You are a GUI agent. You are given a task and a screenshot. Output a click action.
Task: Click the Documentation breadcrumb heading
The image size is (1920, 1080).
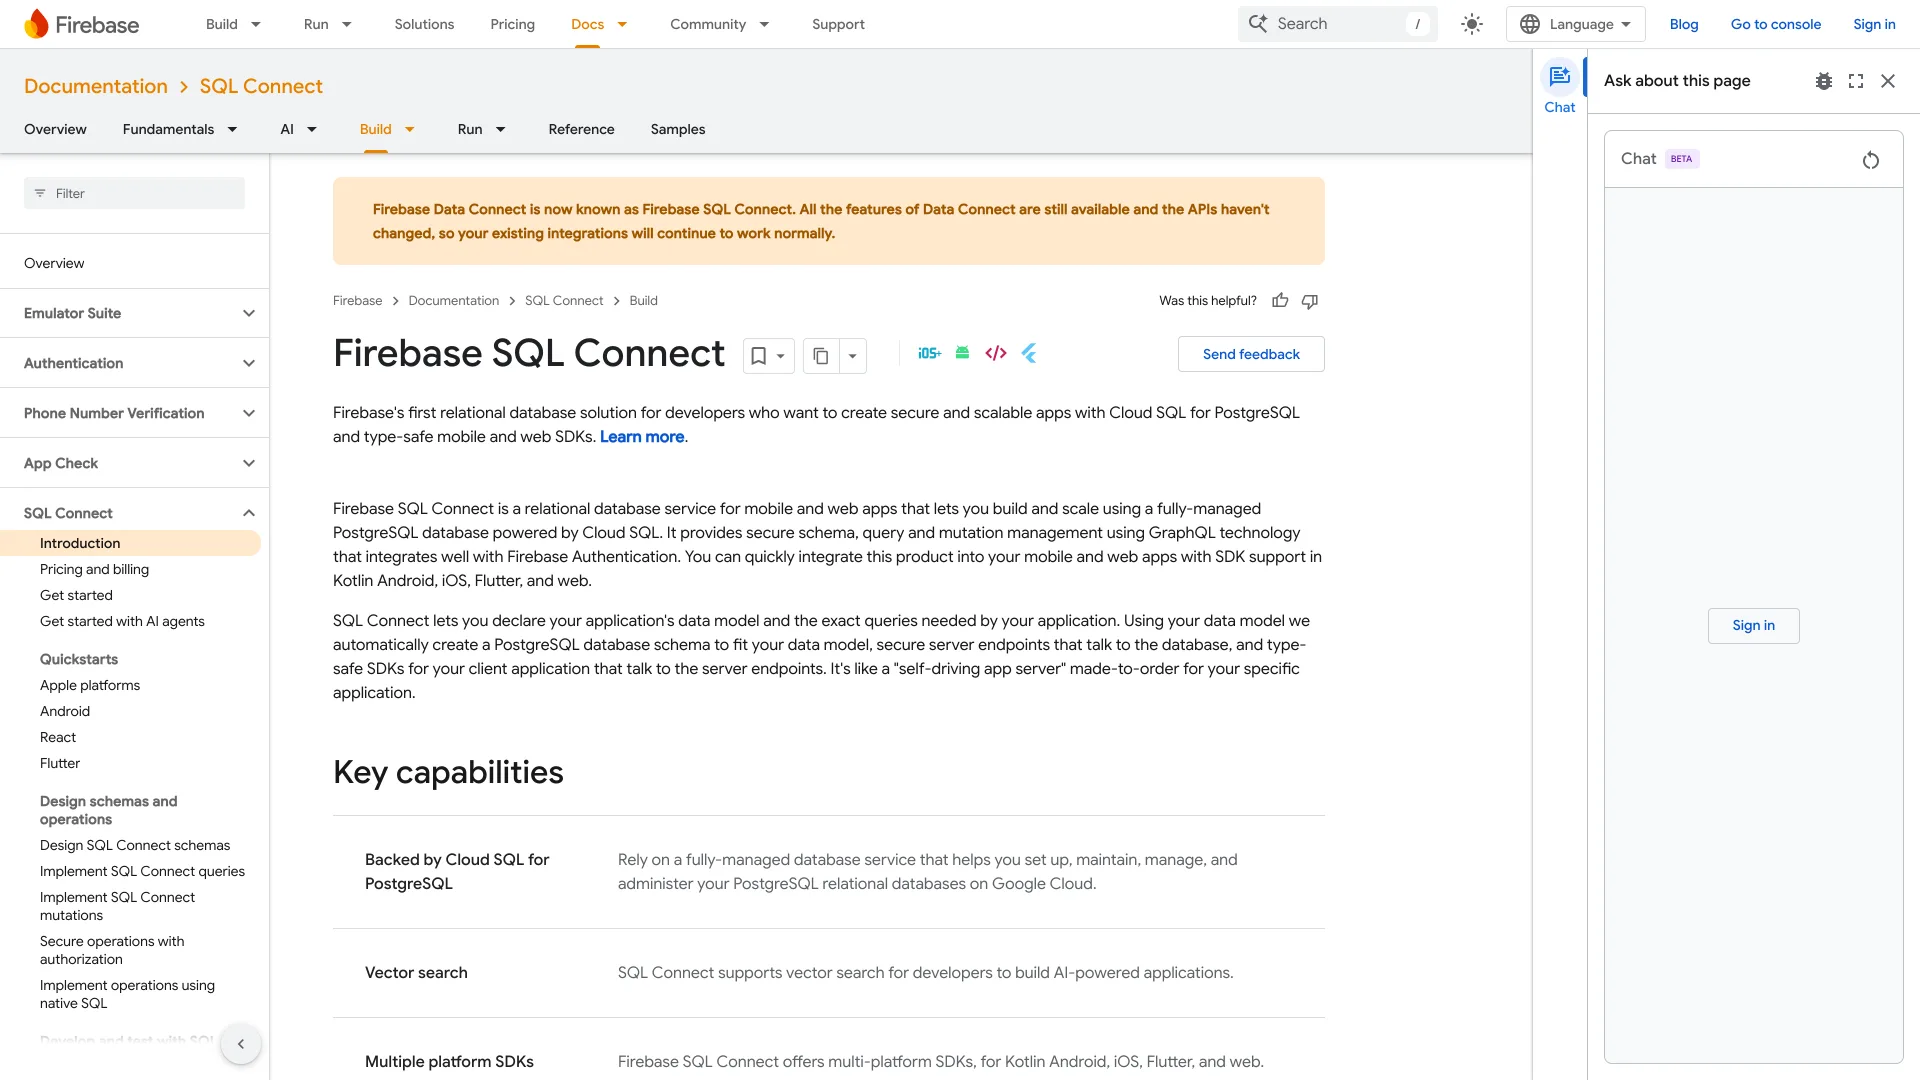pyautogui.click(x=96, y=86)
